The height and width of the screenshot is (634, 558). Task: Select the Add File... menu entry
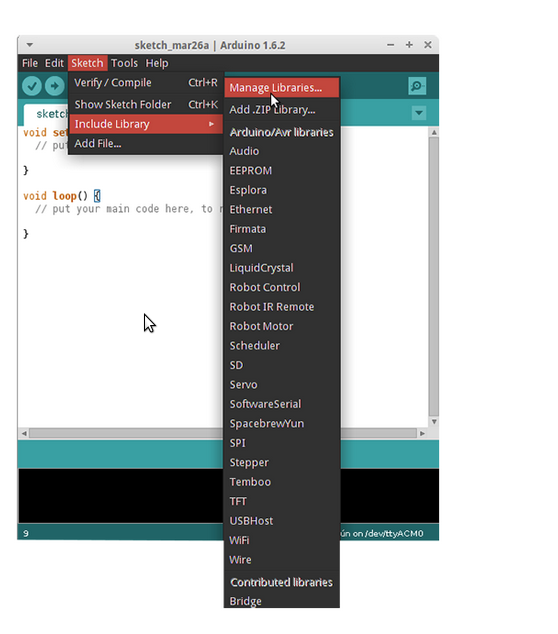tap(146, 144)
